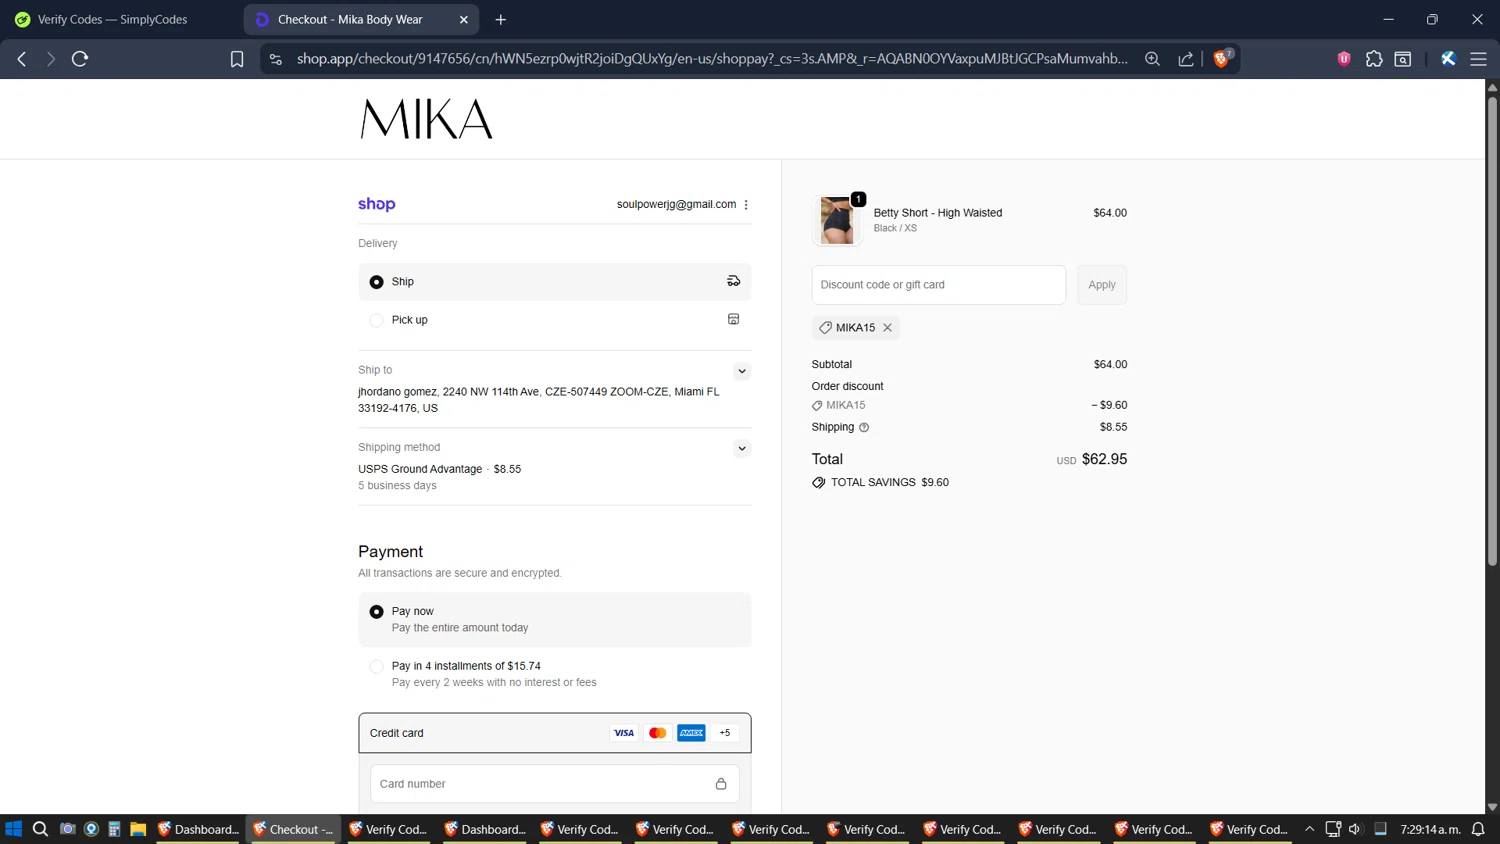
Task: Remove the MIKA15 discount code
Action: pos(887,327)
